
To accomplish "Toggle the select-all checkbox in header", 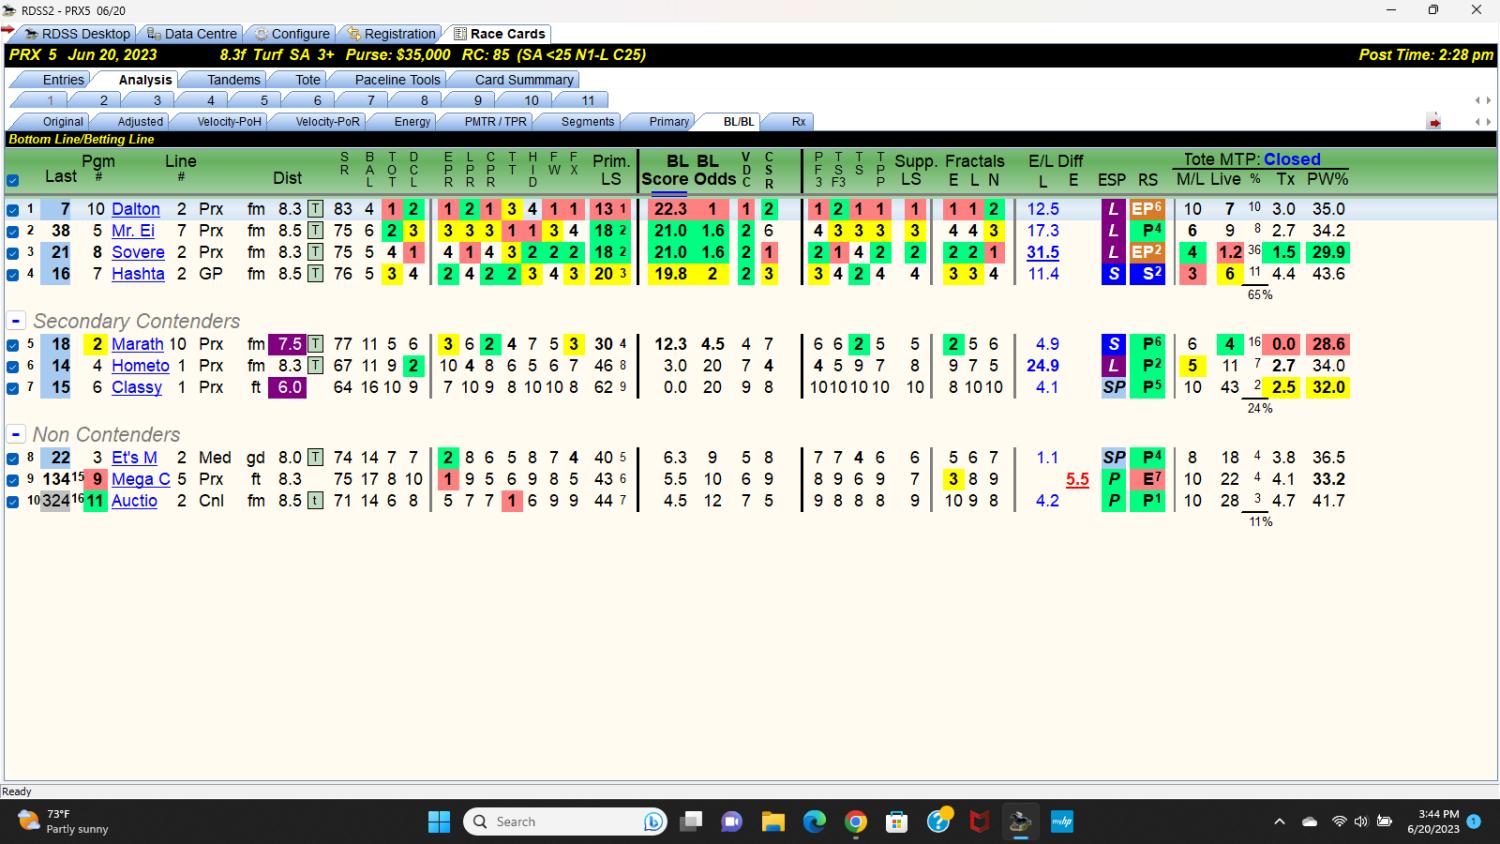I will click(12, 181).
